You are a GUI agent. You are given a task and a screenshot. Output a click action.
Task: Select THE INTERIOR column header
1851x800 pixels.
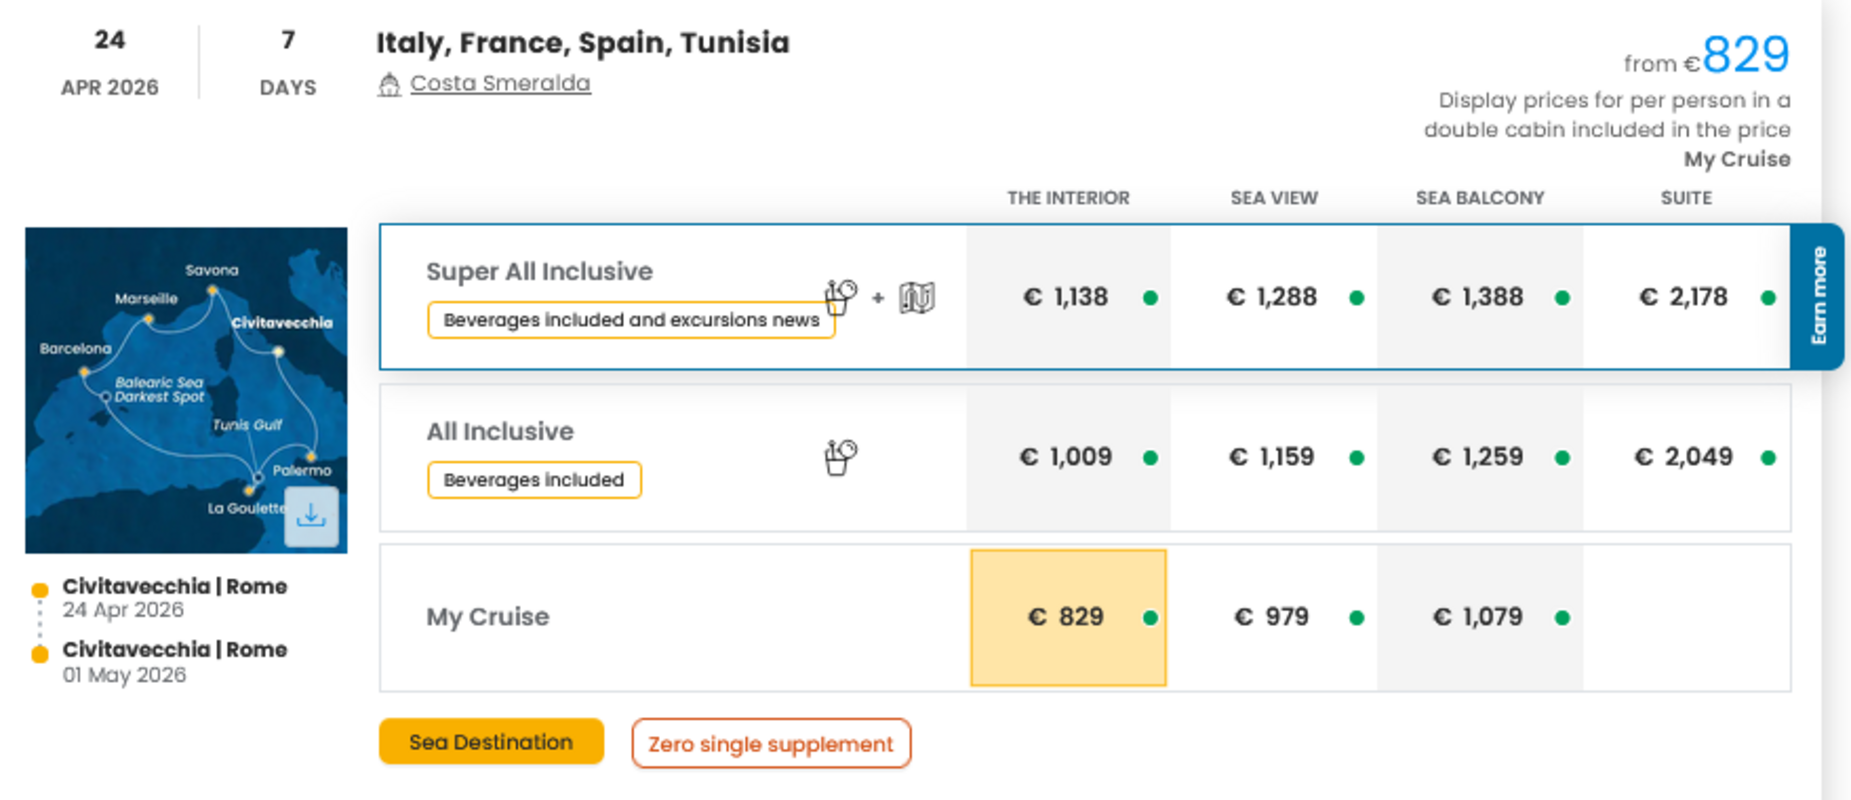[x=1068, y=198]
